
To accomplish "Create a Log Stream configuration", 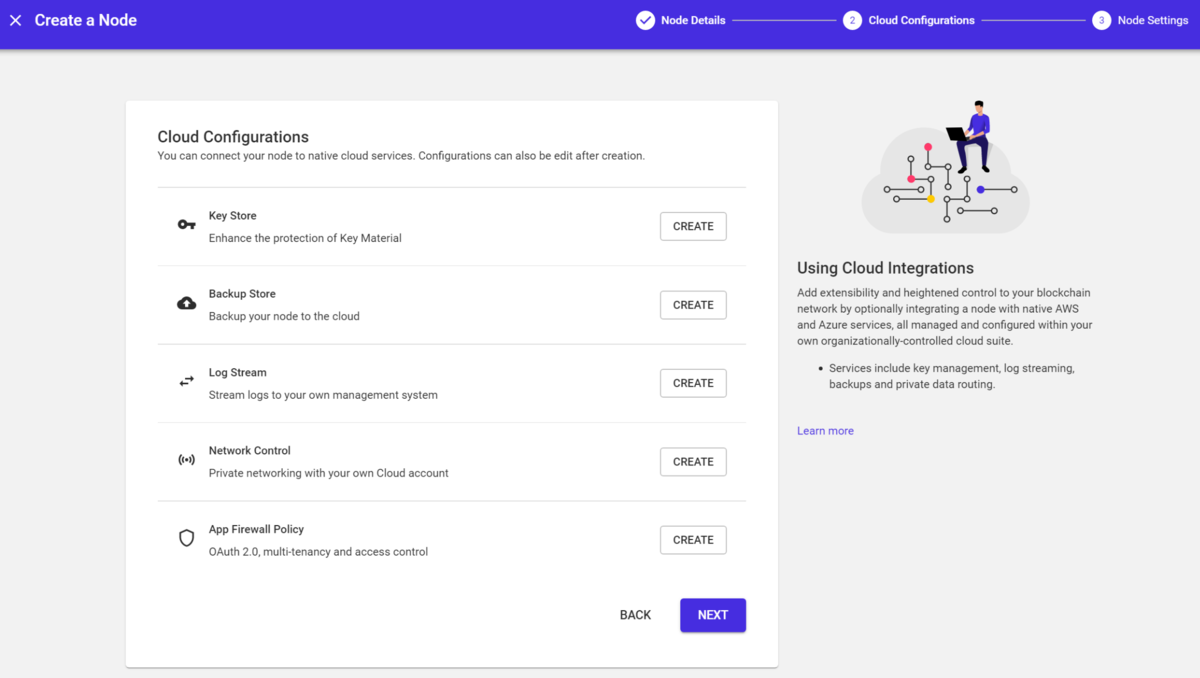I will tap(693, 383).
